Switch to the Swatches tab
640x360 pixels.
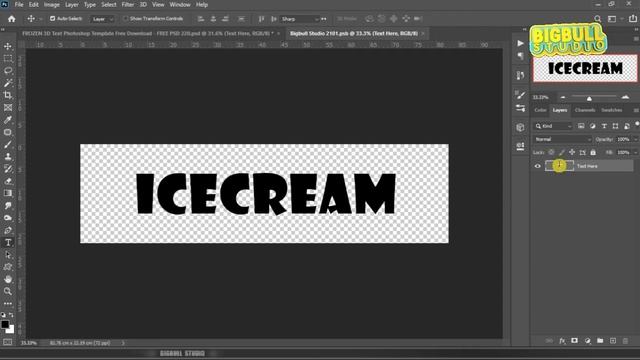(x=611, y=110)
